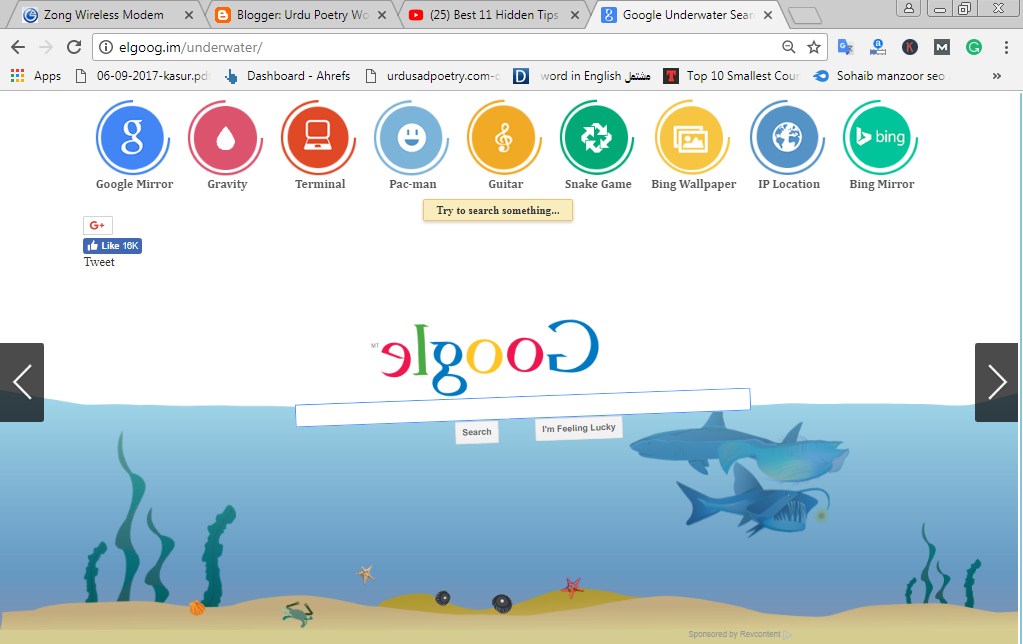1023x644 pixels.
Task: Click the Google+ share icon
Action: pyautogui.click(x=98, y=225)
